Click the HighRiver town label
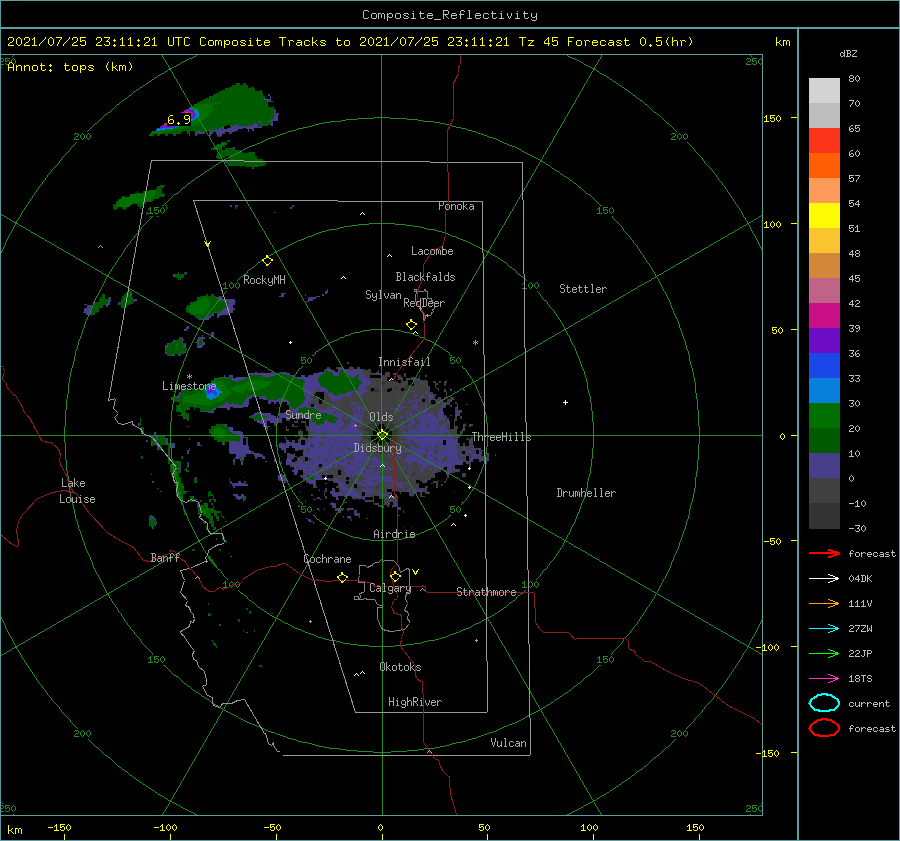 coord(415,702)
